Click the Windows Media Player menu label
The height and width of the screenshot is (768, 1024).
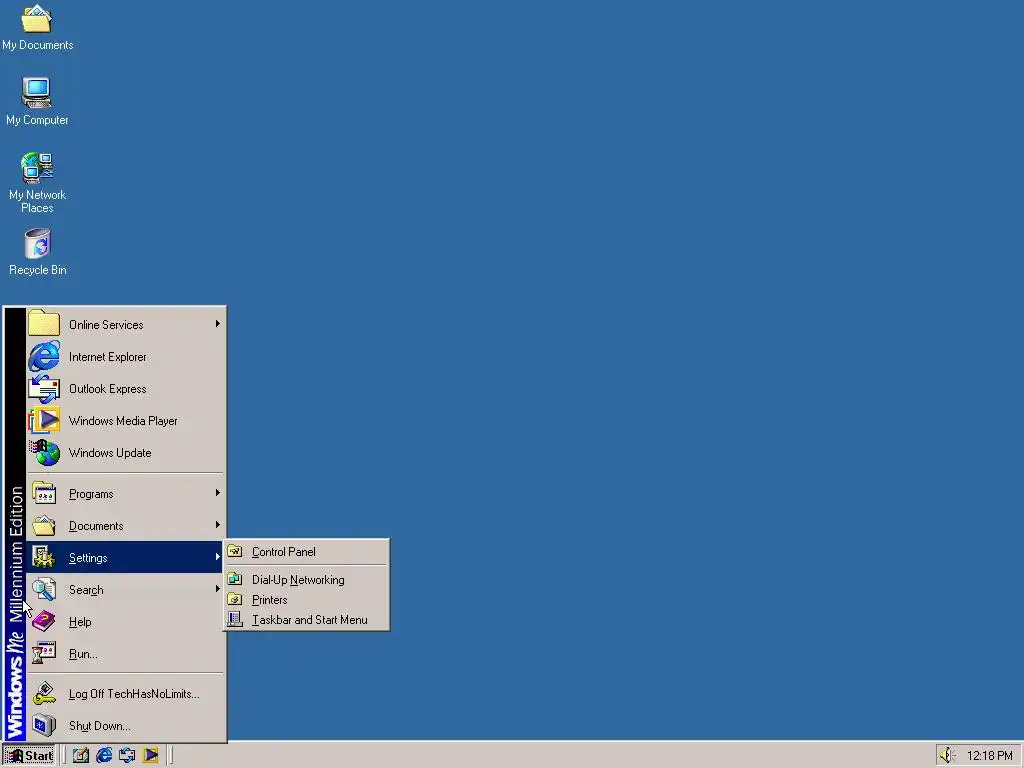[x=123, y=421]
